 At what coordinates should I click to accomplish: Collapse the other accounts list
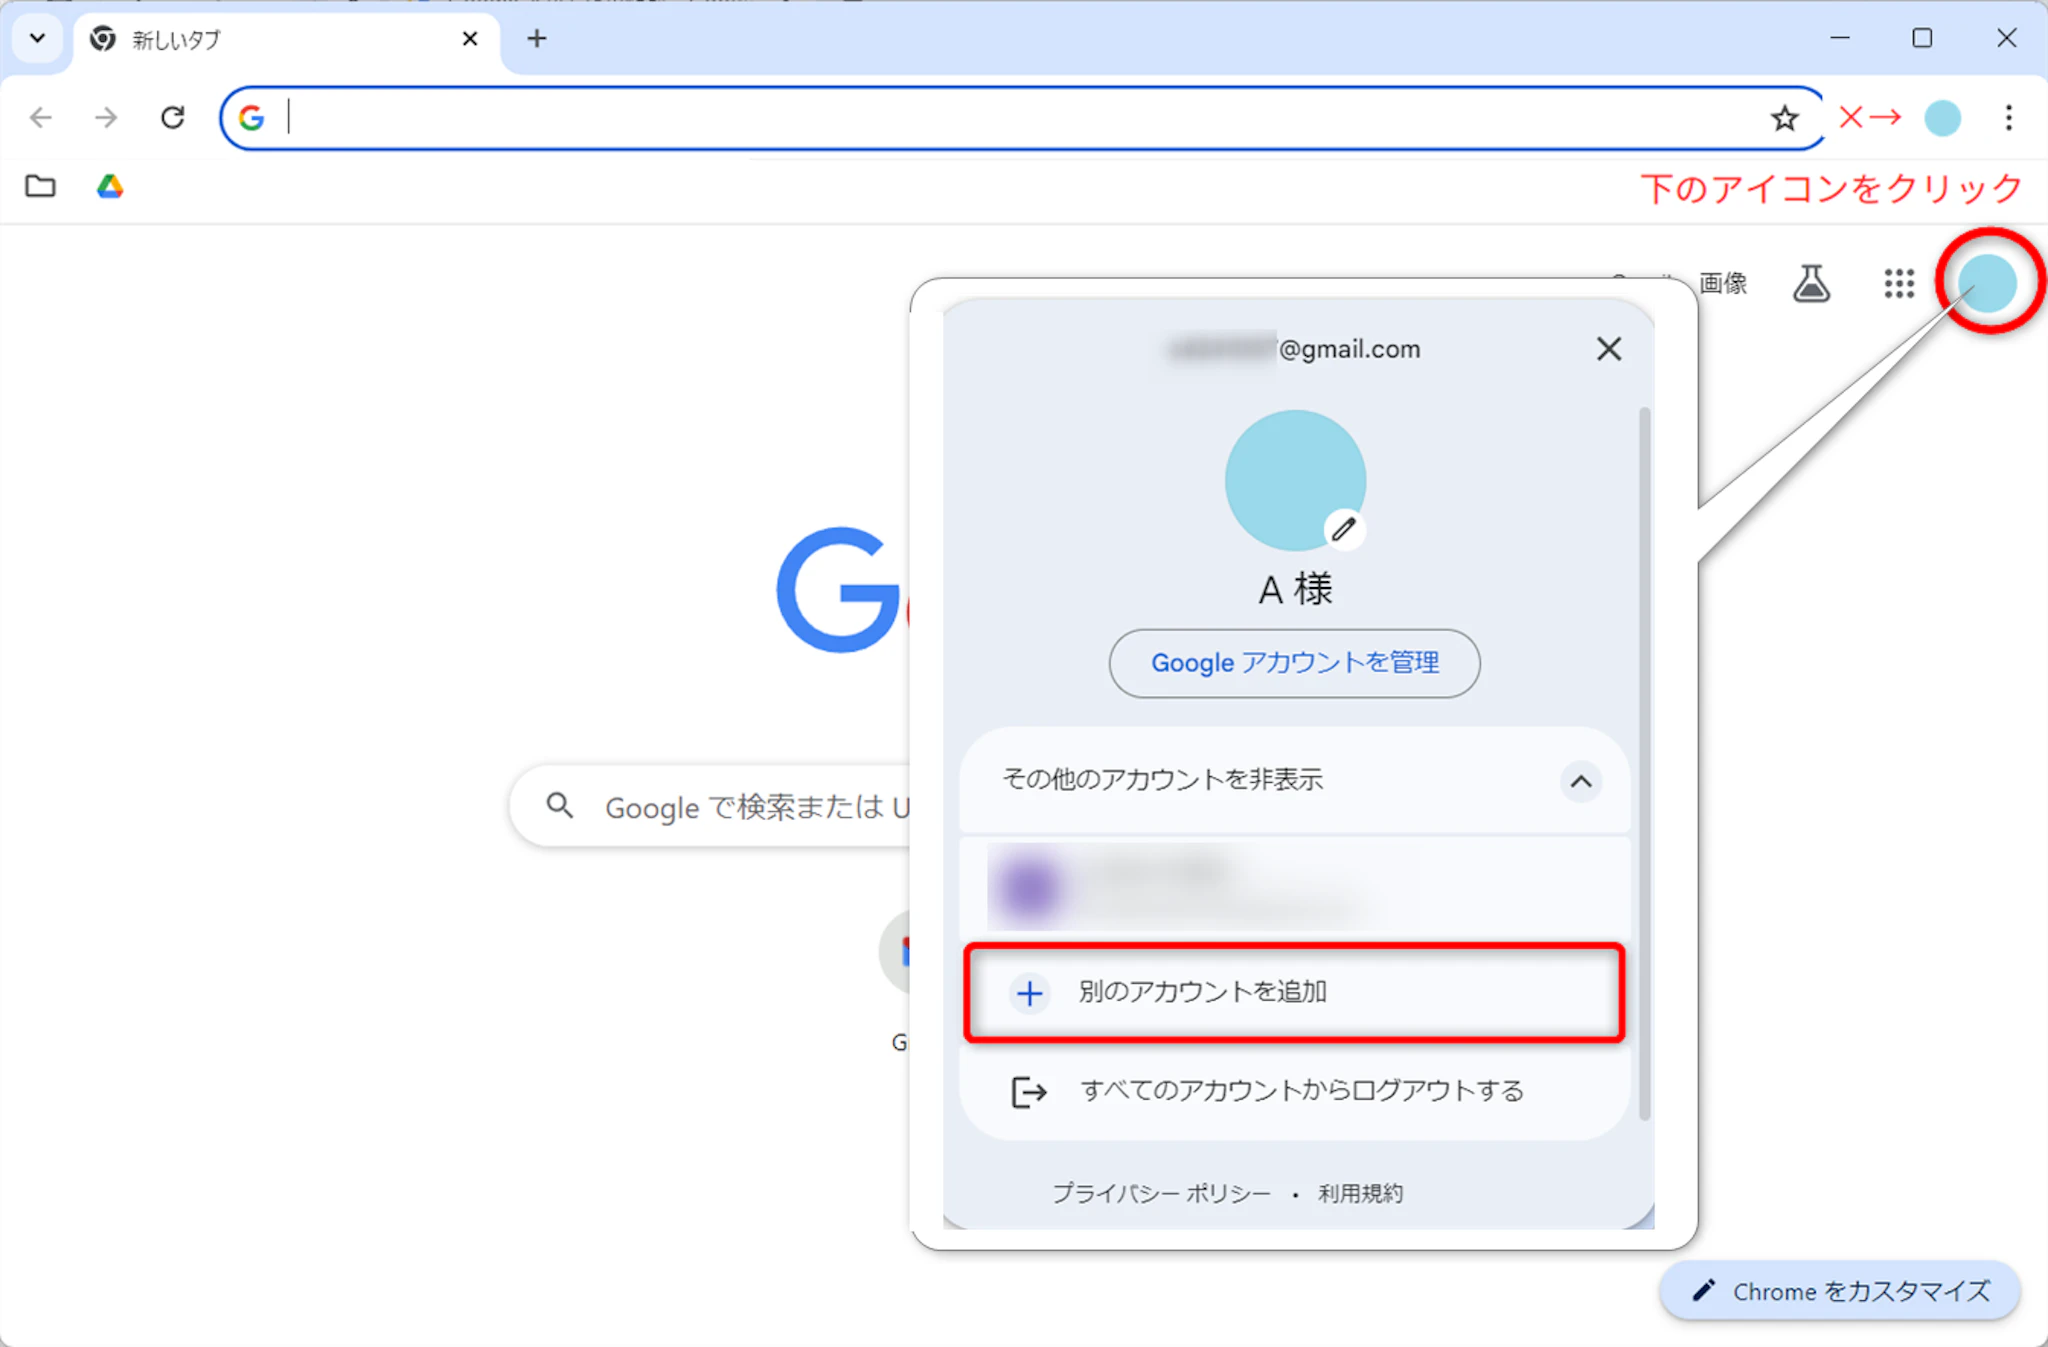click(1580, 781)
